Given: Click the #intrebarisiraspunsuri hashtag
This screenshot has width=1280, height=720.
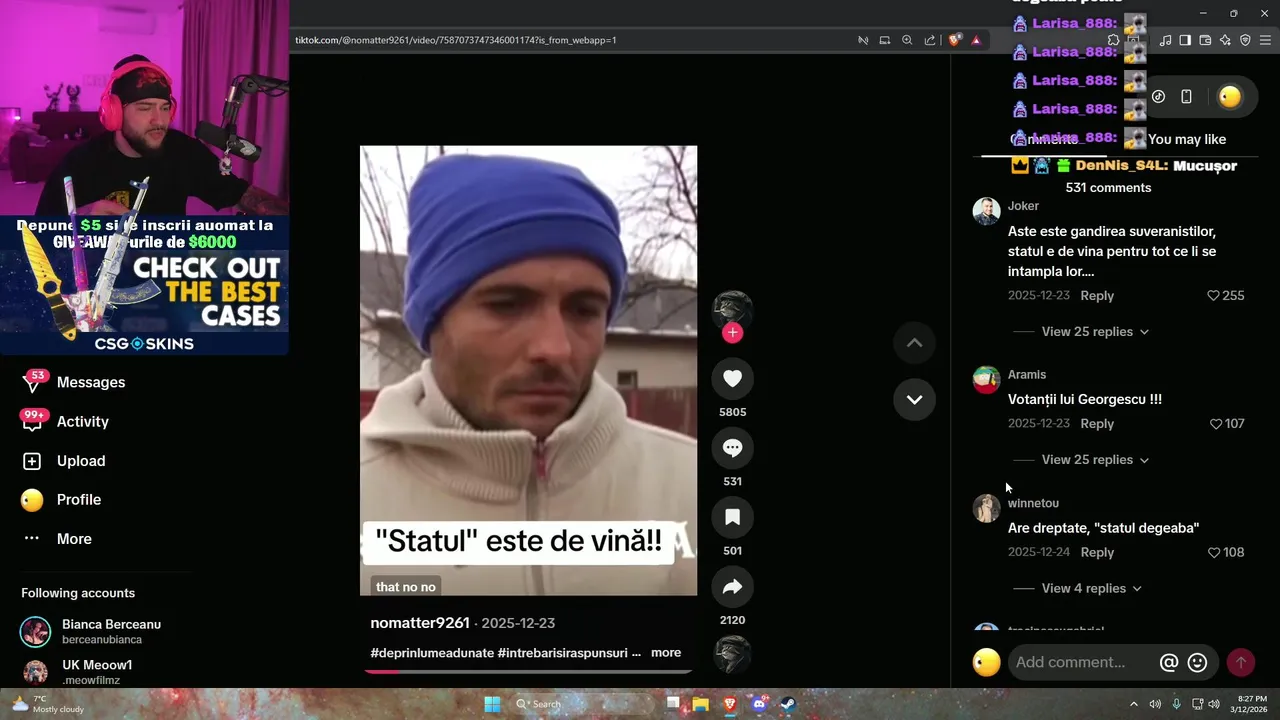Looking at the screenshot, I should click(564, 653).
